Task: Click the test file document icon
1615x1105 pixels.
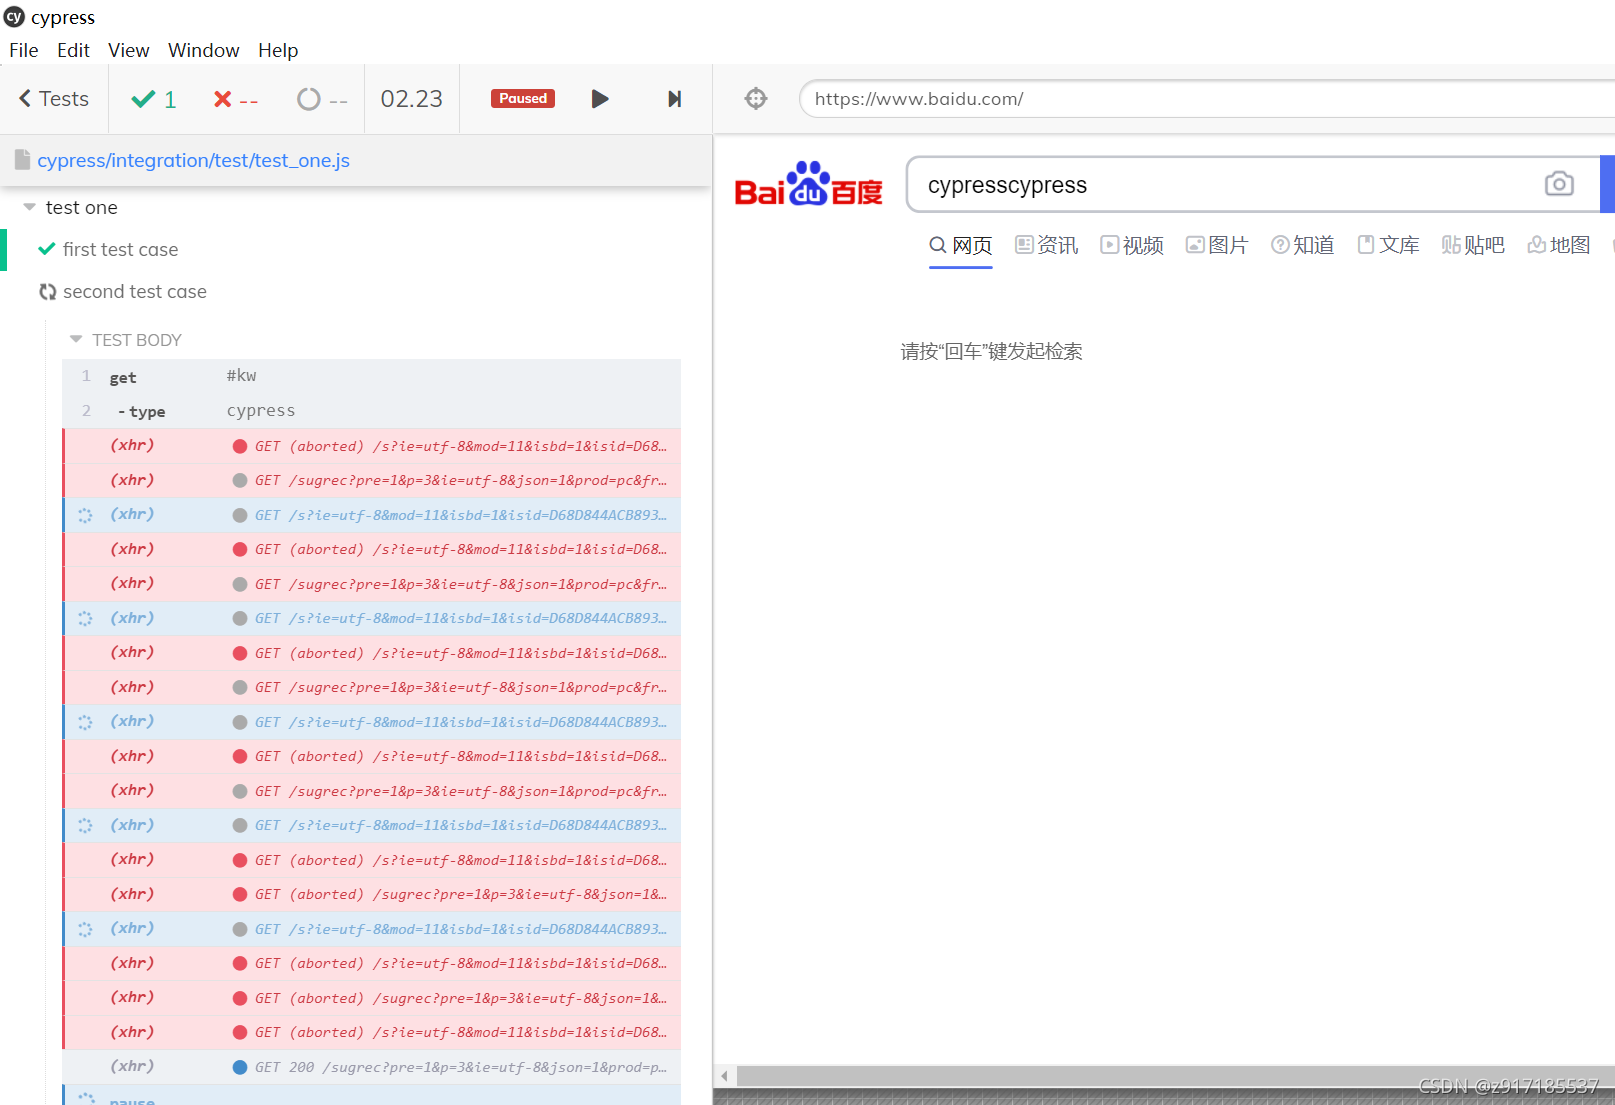Action: pos(22,160)
